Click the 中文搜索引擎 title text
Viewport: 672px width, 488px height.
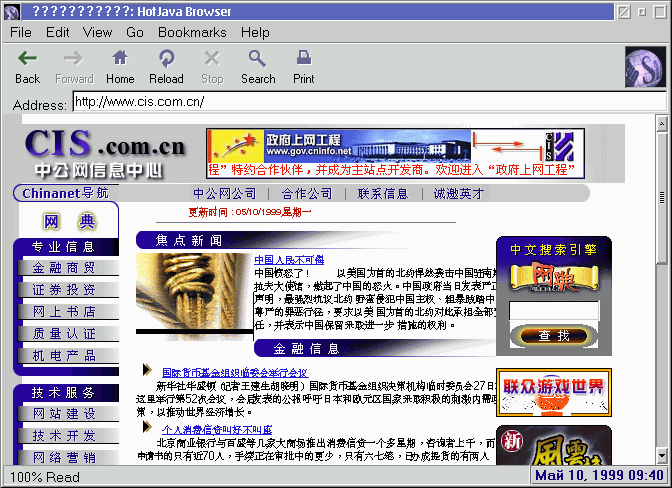pyautogui.click(x=554, y=249)
